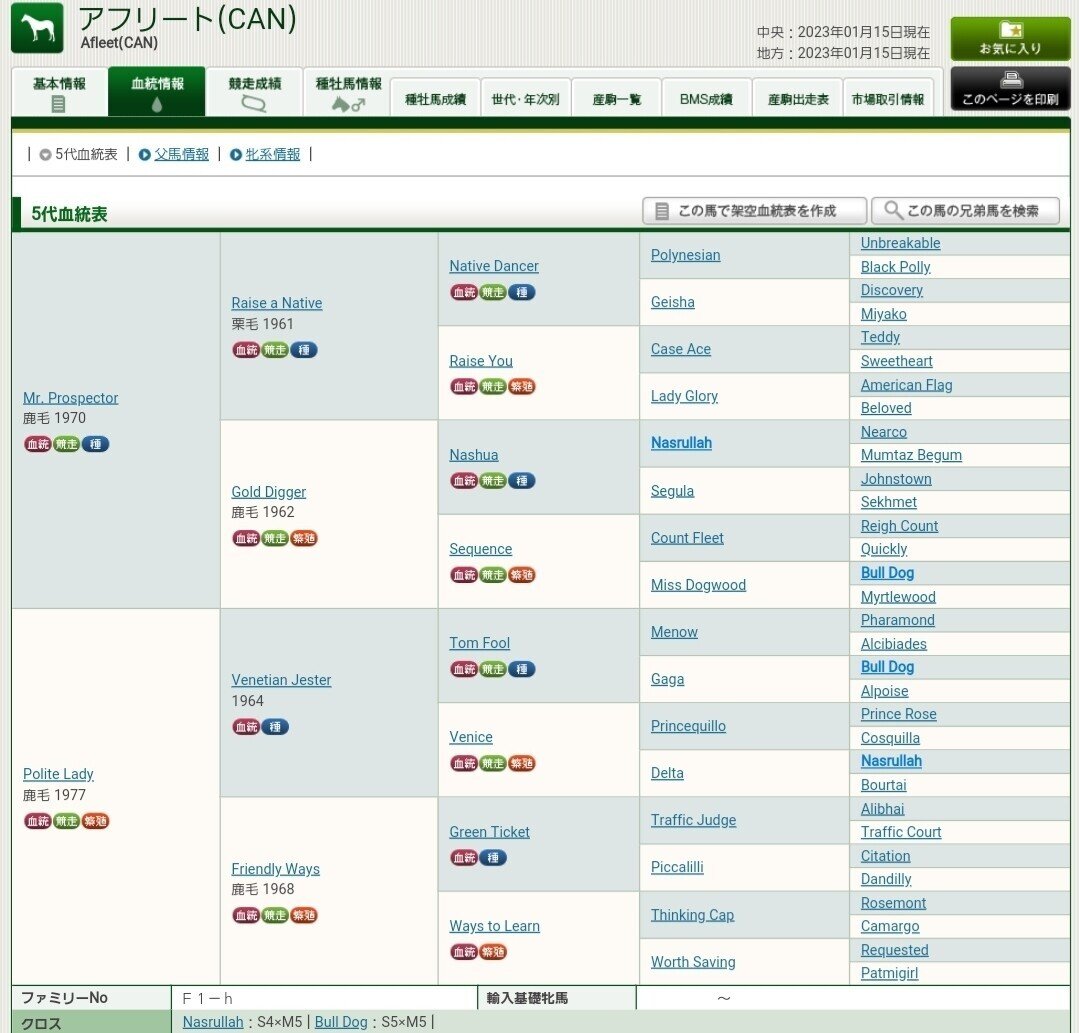Image resolution: width=1079 pixels, height=1033 pixels.
Task: Open Bull Dog link in the クロス row
Action: pyautogui.click(x=341, y=1022)
